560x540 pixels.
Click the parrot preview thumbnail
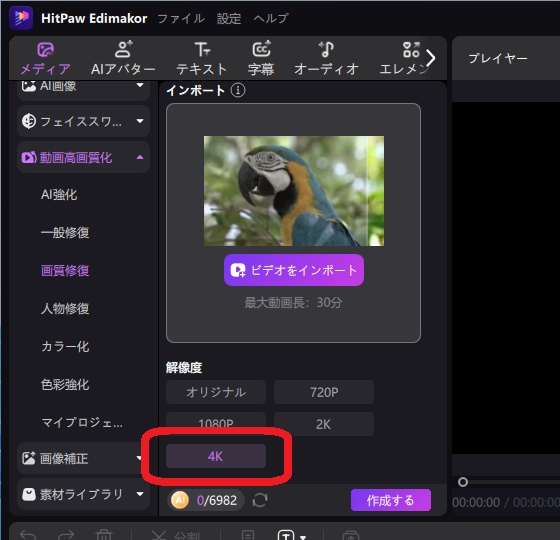coord(294,191)
